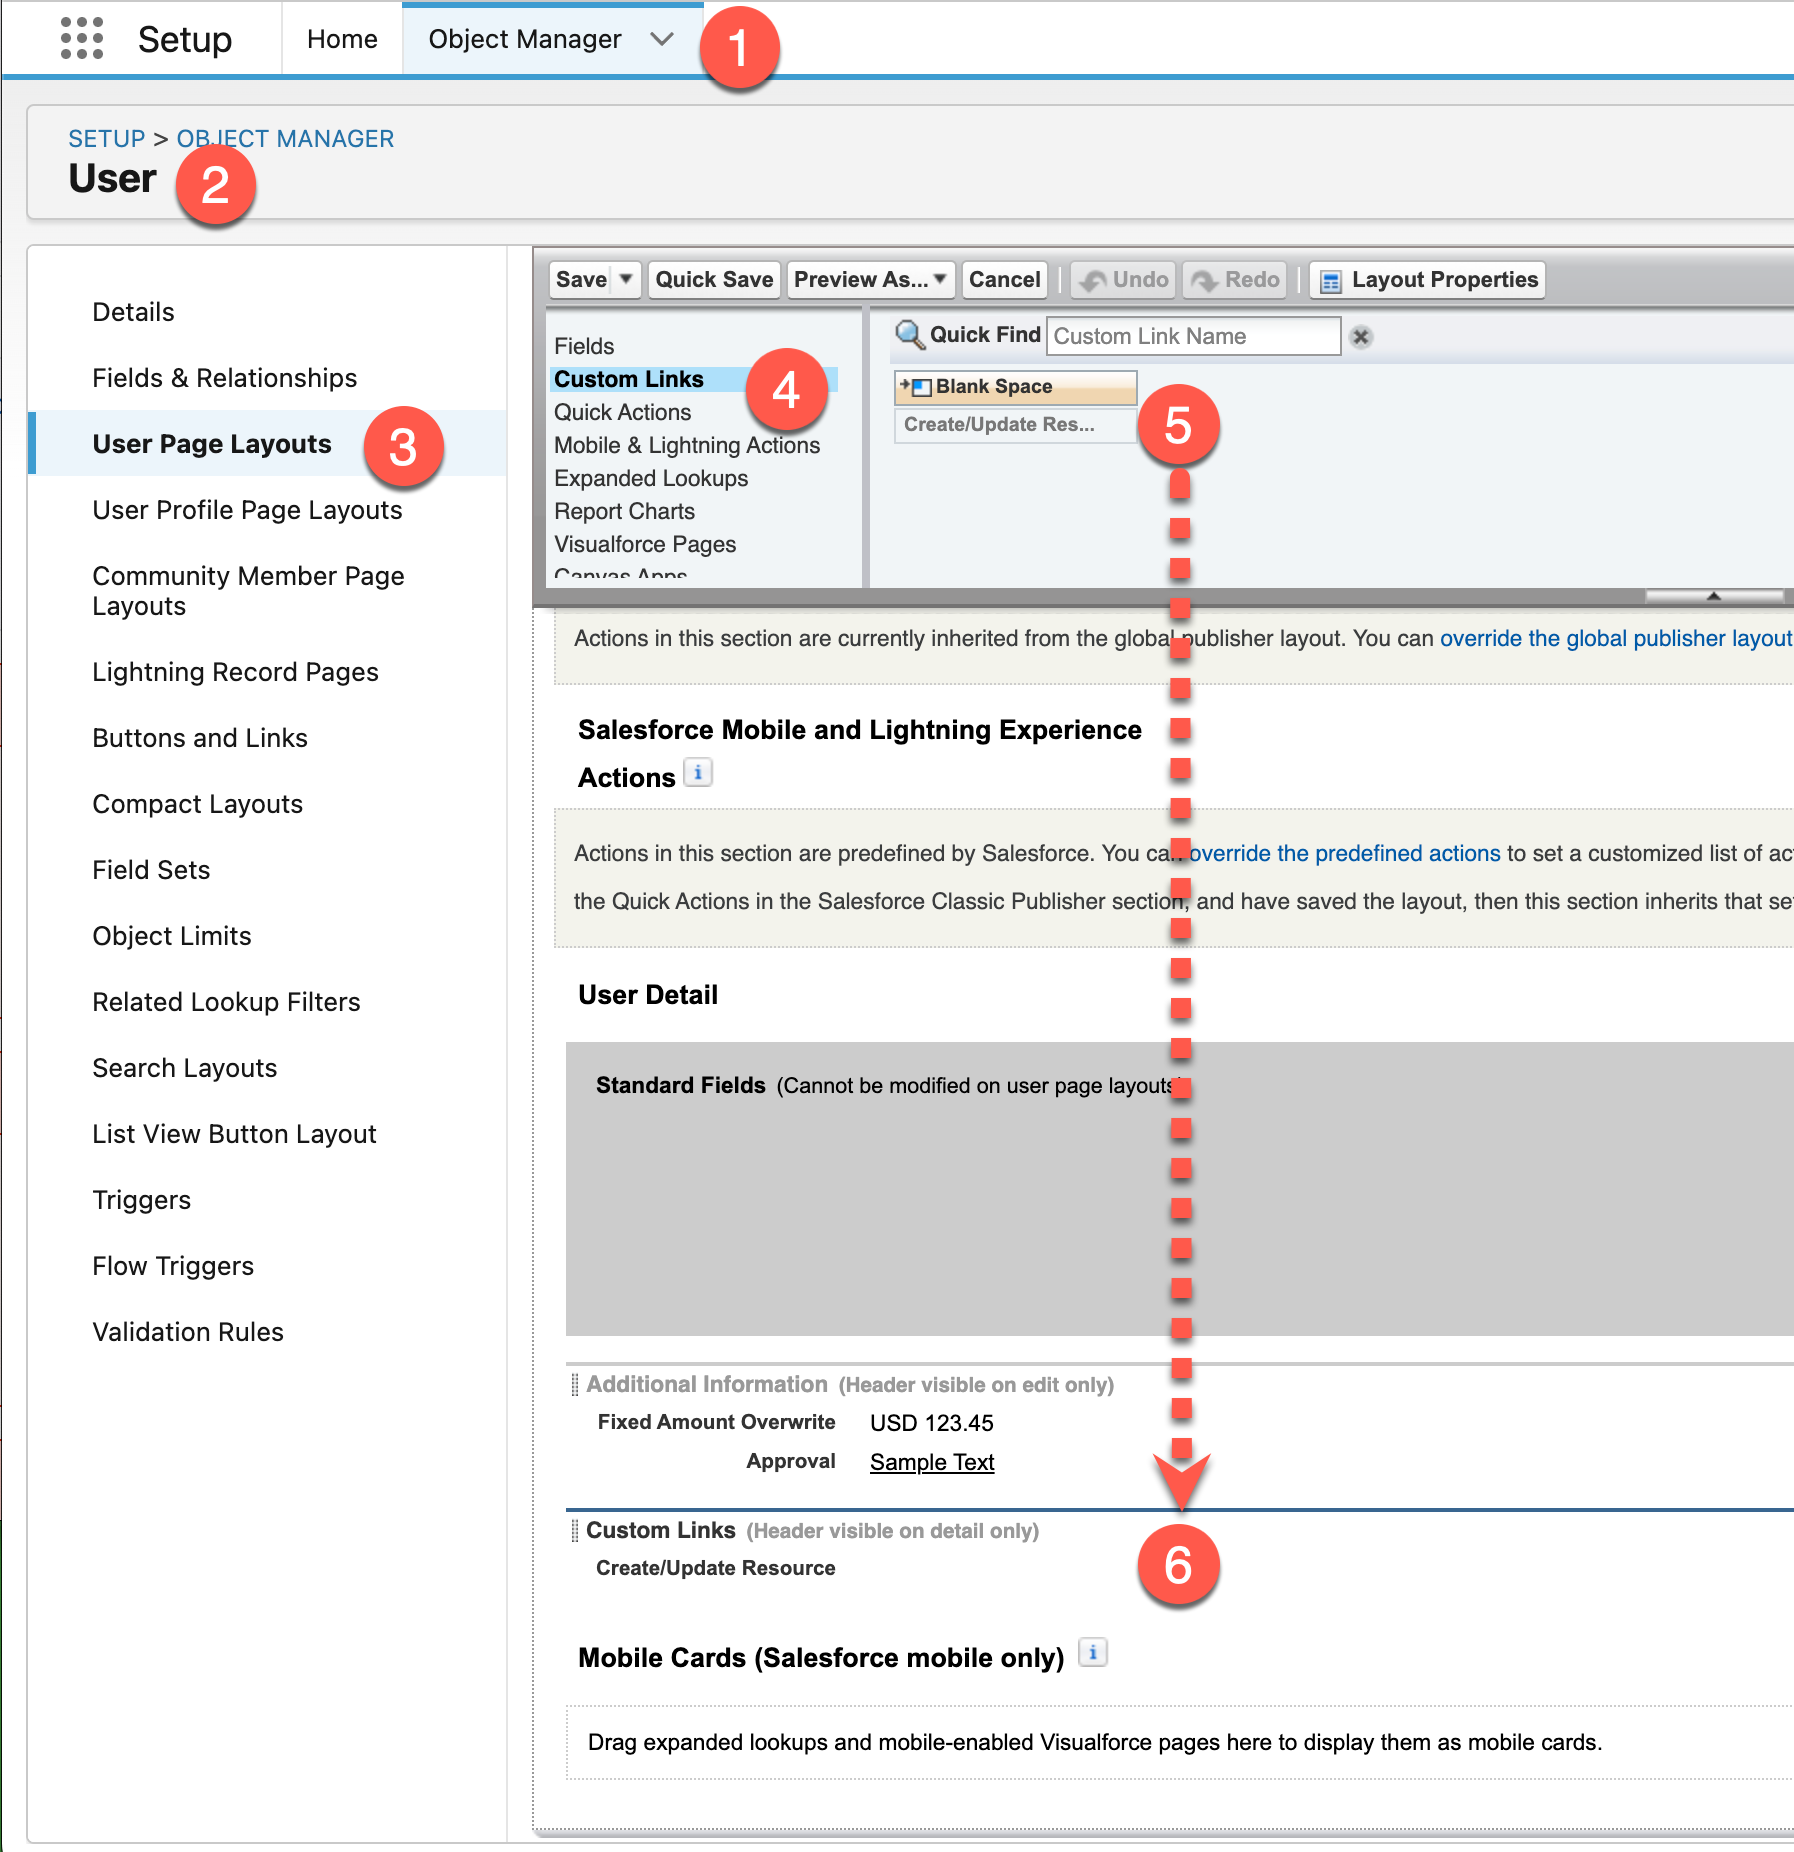Open the Object Manager tab dropdown chevron
1794x1852 pixels.
click(x=661, y=39)
